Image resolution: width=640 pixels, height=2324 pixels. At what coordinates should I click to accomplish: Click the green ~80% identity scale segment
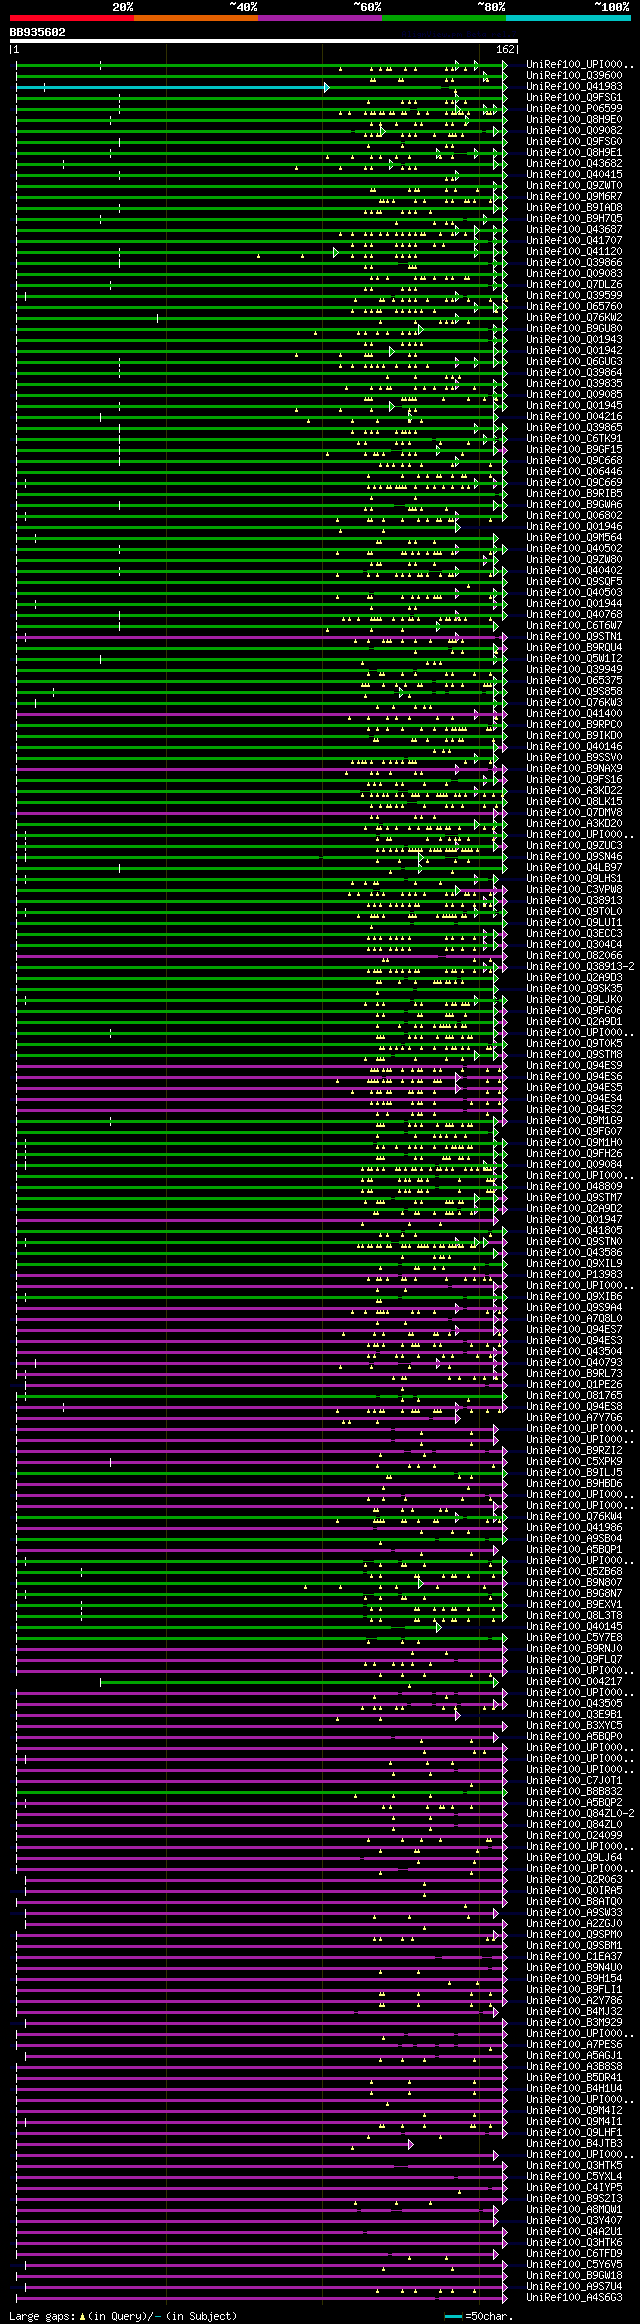443,18
